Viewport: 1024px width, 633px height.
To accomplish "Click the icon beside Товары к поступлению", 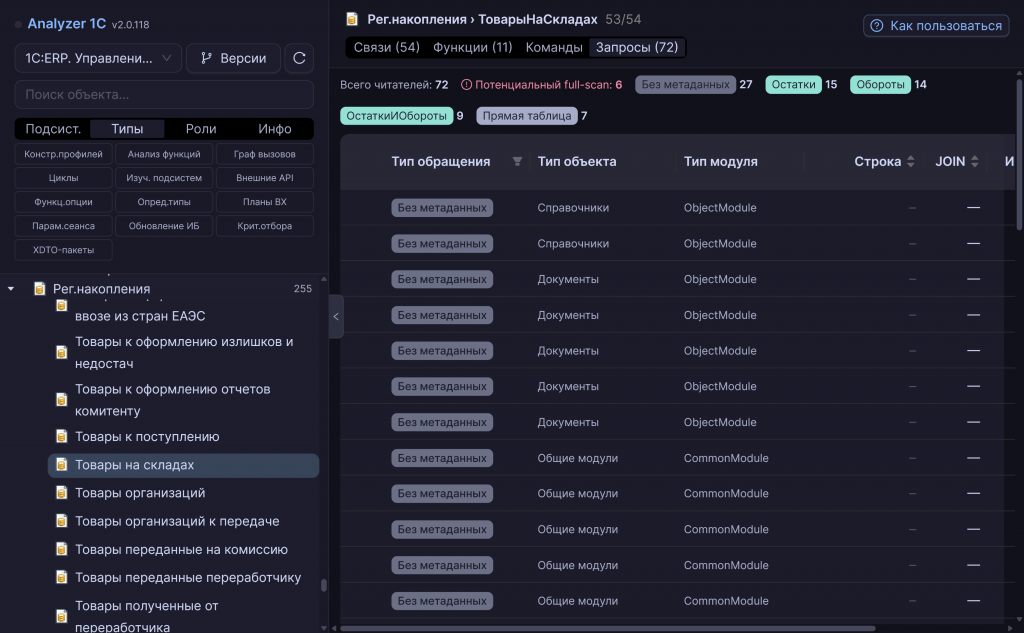I will (61, 436).
